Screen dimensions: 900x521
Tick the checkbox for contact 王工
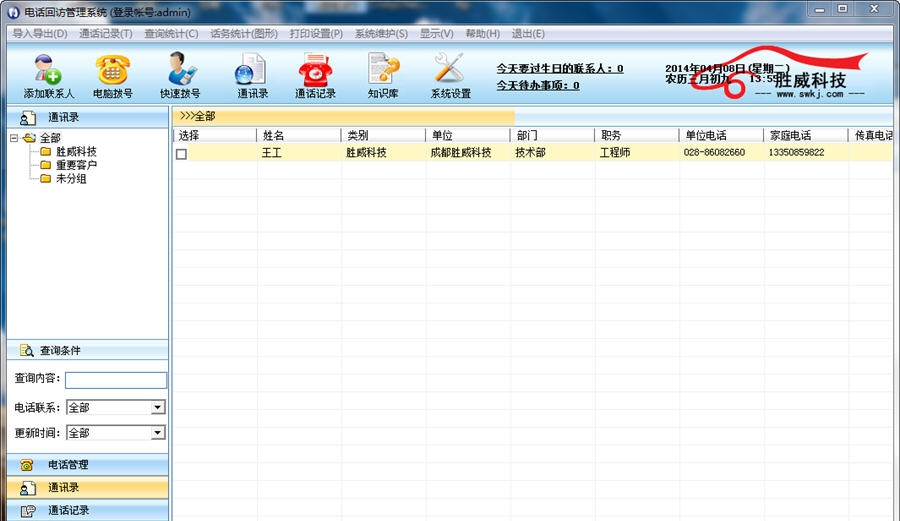click(181, 154)
